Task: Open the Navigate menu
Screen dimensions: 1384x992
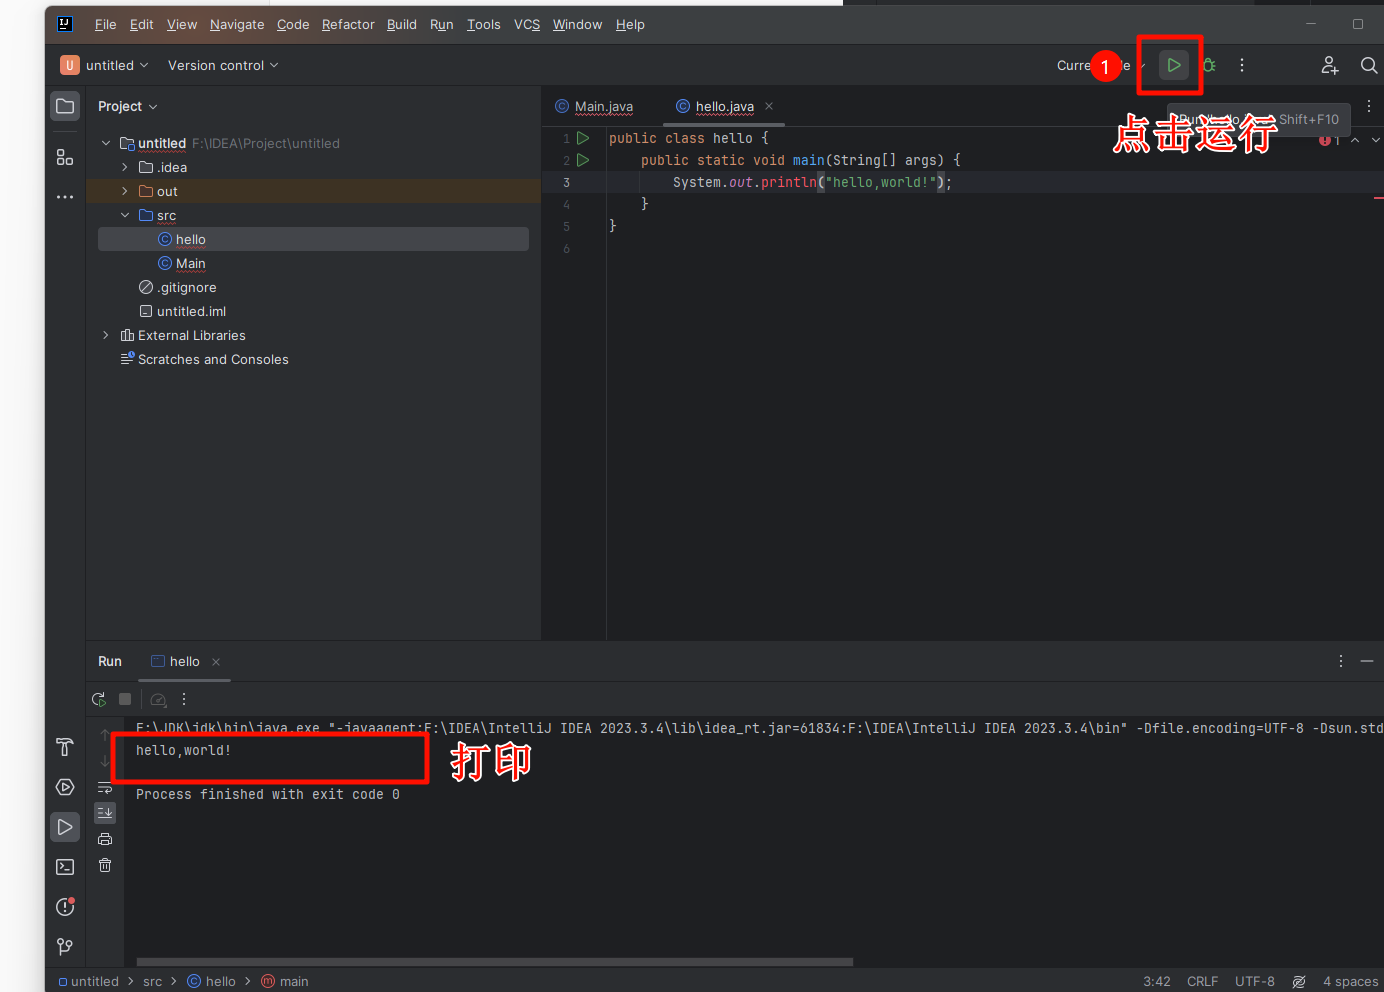Action: click(x=237, y=24)
